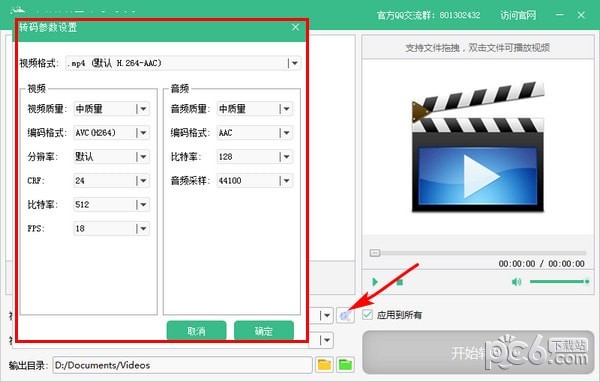Open the FPS dropdown showing 18
This screenshot has height=382, width=600.
[111, 229]
